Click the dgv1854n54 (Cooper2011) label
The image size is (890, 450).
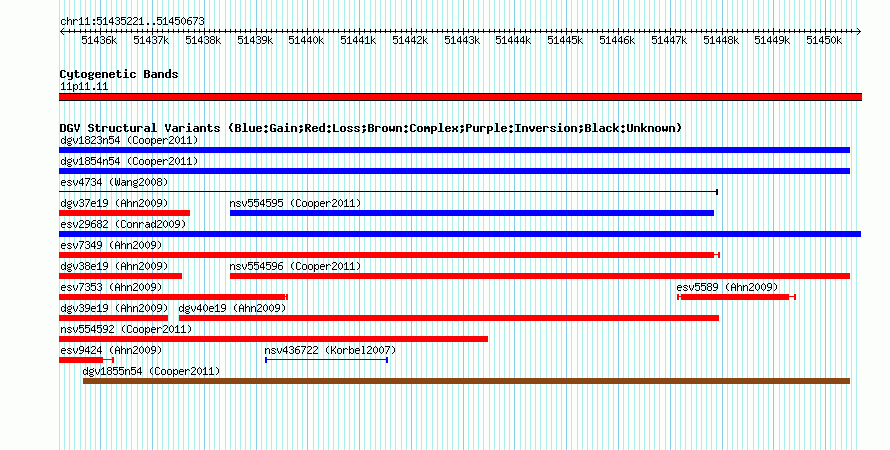pyautogui.click(x=129, y=161)
